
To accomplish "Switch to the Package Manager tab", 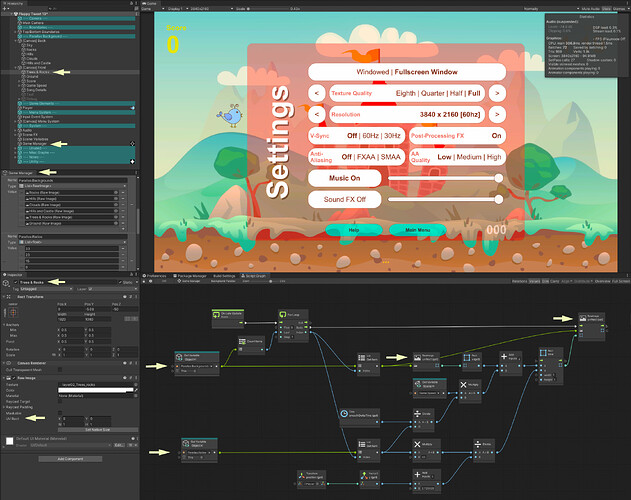I will click(x=190, y=276).
